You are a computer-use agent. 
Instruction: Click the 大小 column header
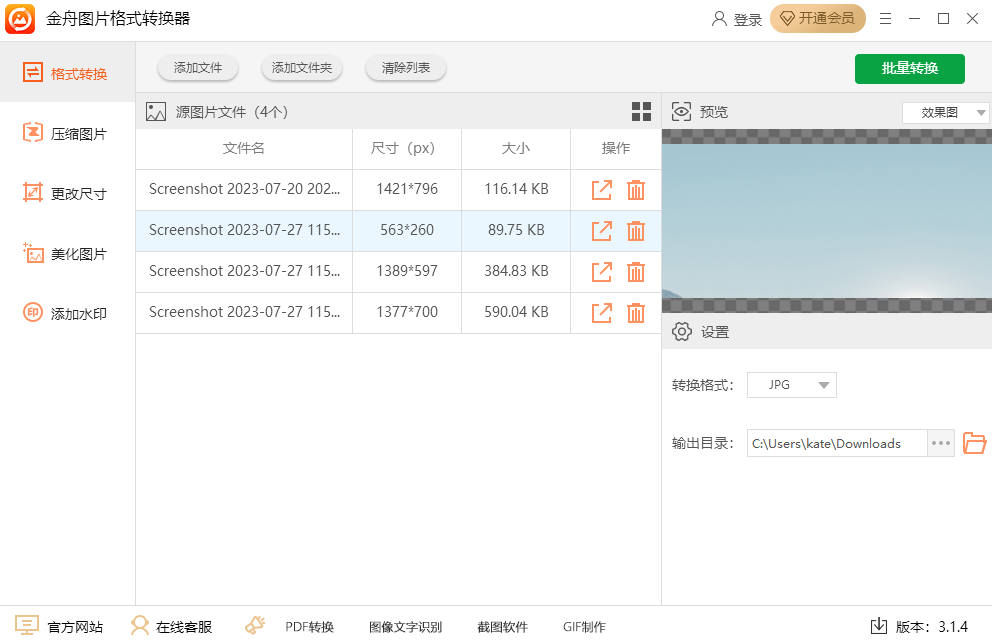click(516, 149)
